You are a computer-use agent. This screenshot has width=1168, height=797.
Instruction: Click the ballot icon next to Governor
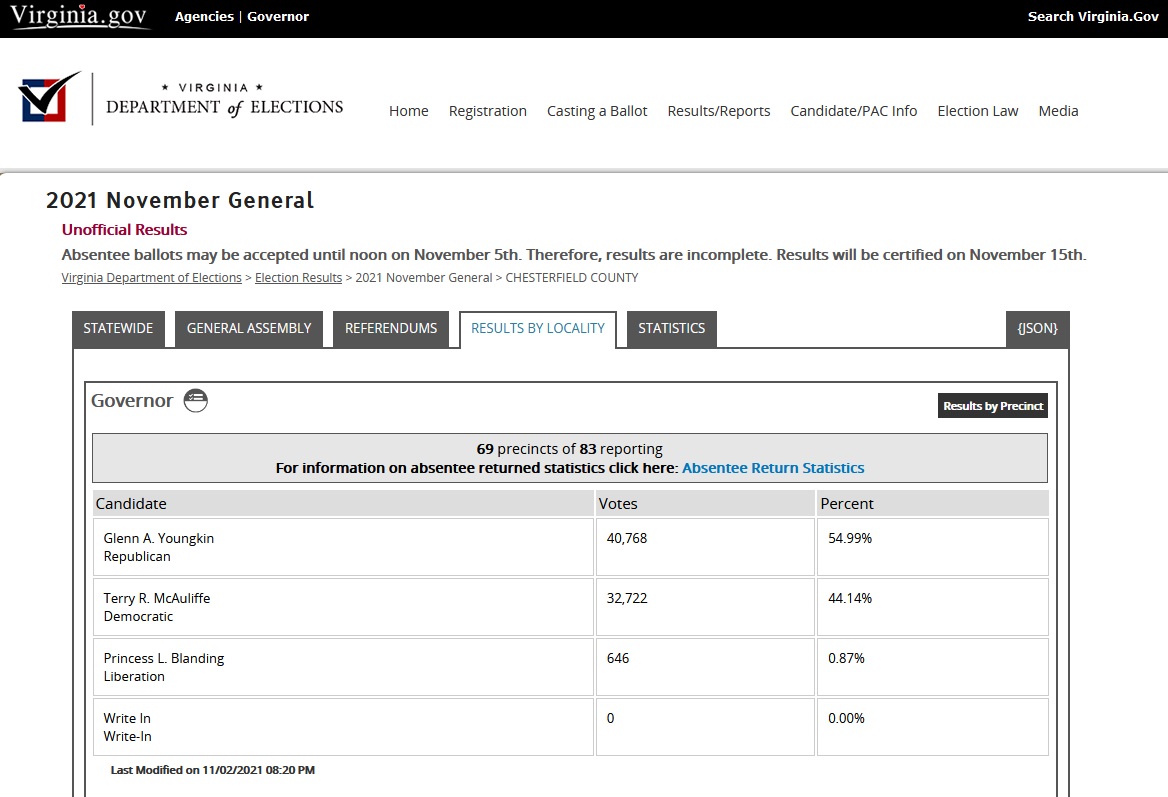click(x=196, y=401)
